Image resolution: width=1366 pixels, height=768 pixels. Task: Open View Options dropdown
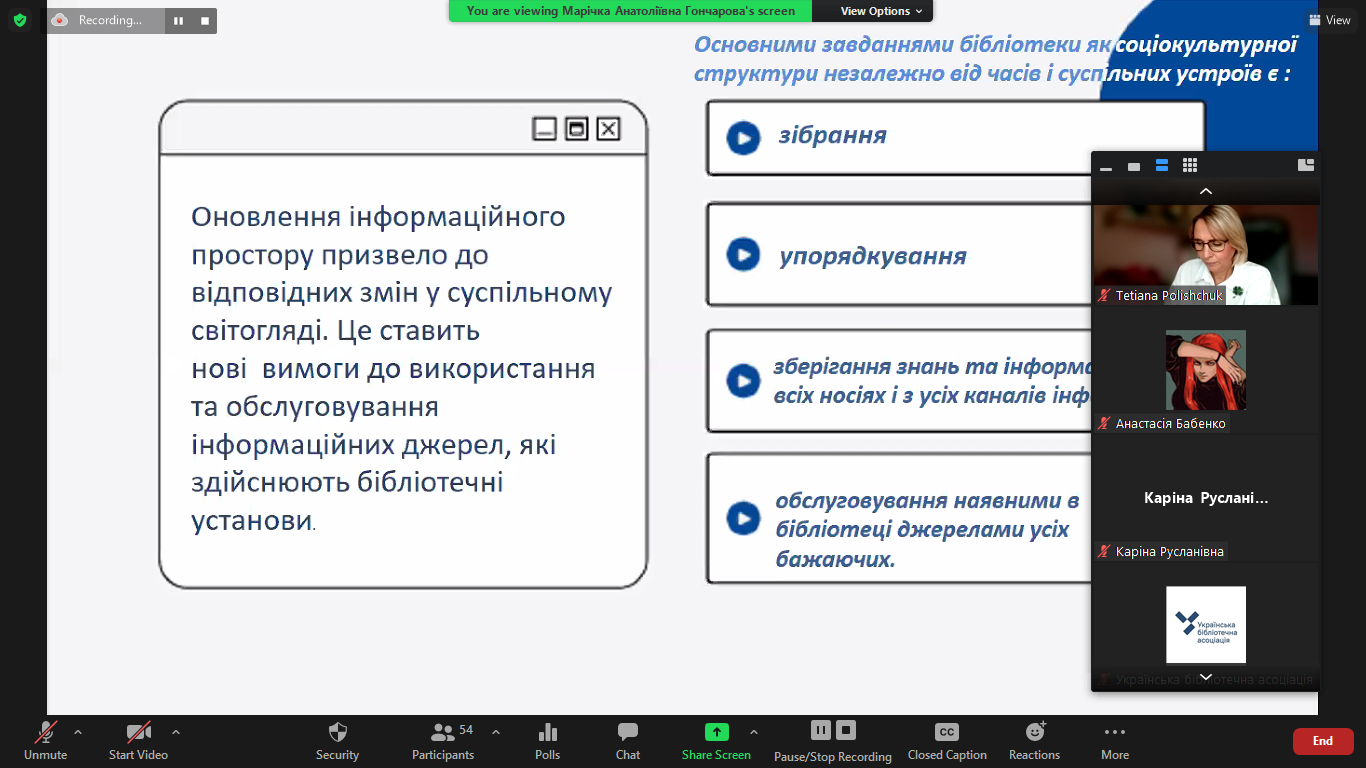click(x=874, y=11)
